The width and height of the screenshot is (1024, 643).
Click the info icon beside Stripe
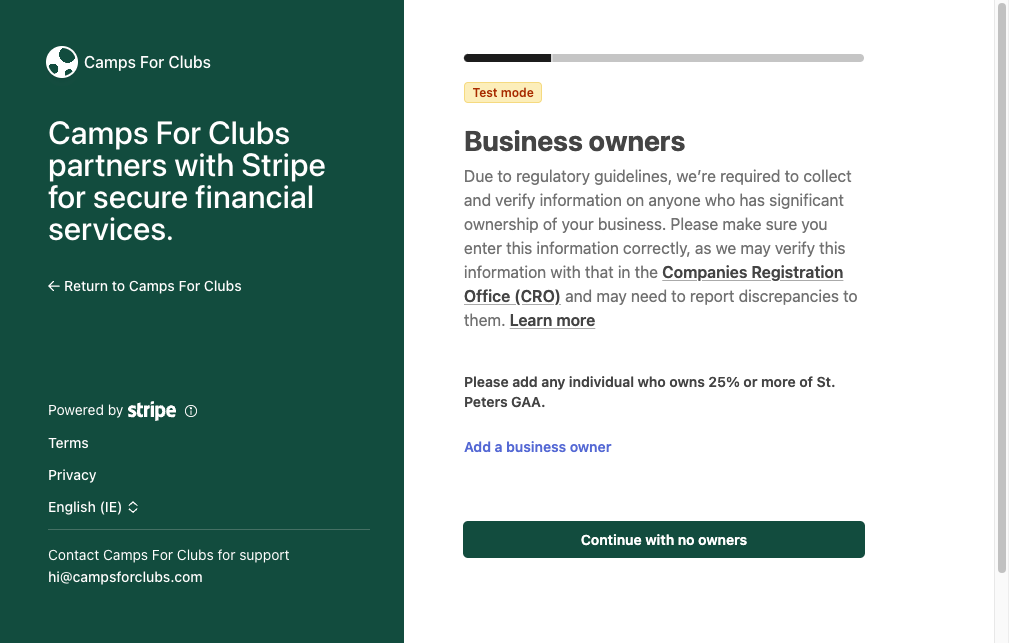[191, 411]
